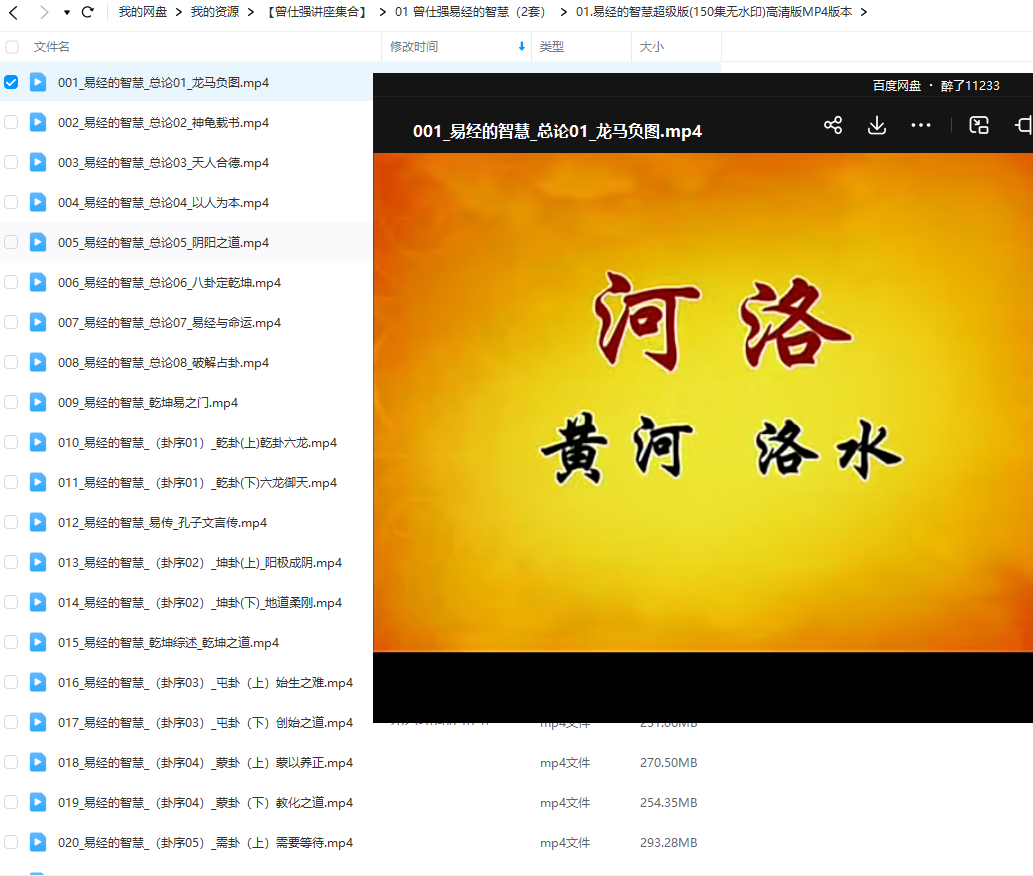Expand chevron after 我的网盘 breadcrumb
Image resolution: width=1033 pixels, height=876 pixels.
[179, 12]
